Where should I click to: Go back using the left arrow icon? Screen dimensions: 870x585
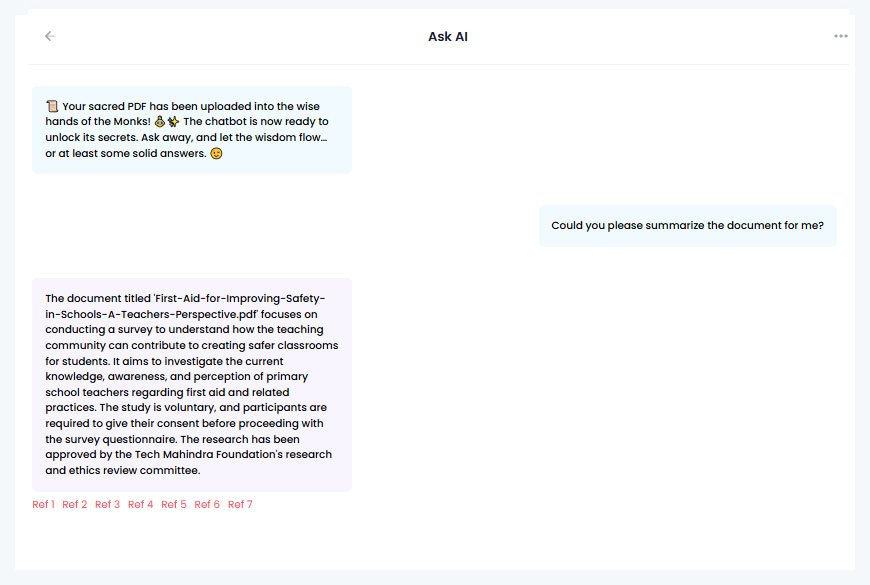click(50, 36)
